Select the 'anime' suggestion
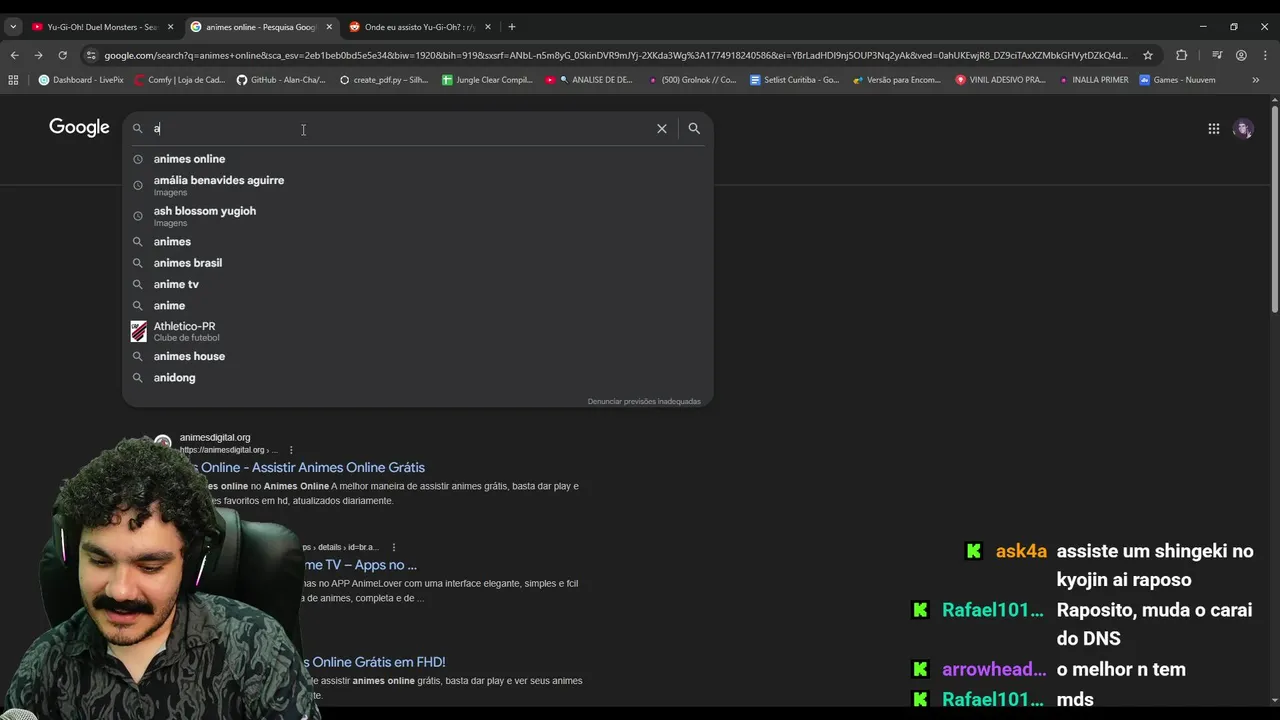Viewport: 1280px width, 720px height. coord(417,306)
